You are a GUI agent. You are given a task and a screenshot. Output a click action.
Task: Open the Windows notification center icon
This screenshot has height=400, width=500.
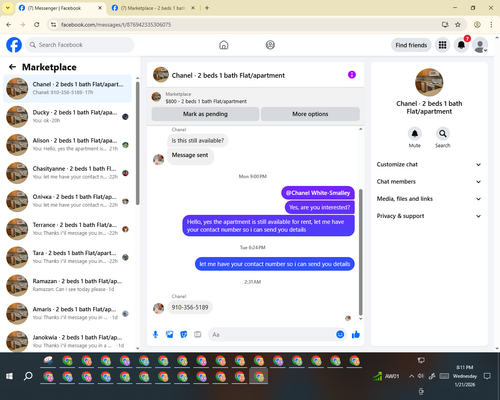click(487, 376)
